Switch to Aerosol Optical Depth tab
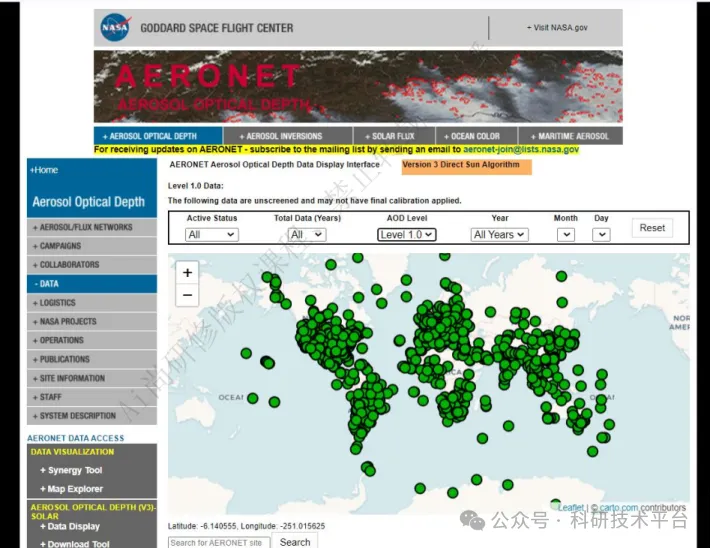The image size is (711, 548). 158,136
